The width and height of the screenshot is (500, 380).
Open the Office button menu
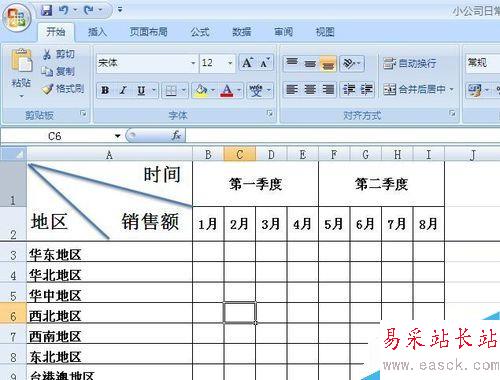tap(16, 17)
